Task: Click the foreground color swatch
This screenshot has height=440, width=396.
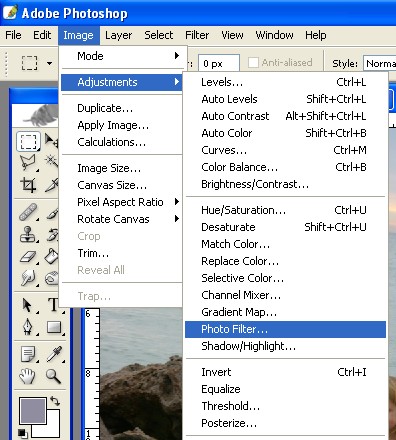Action: (33, 411)
